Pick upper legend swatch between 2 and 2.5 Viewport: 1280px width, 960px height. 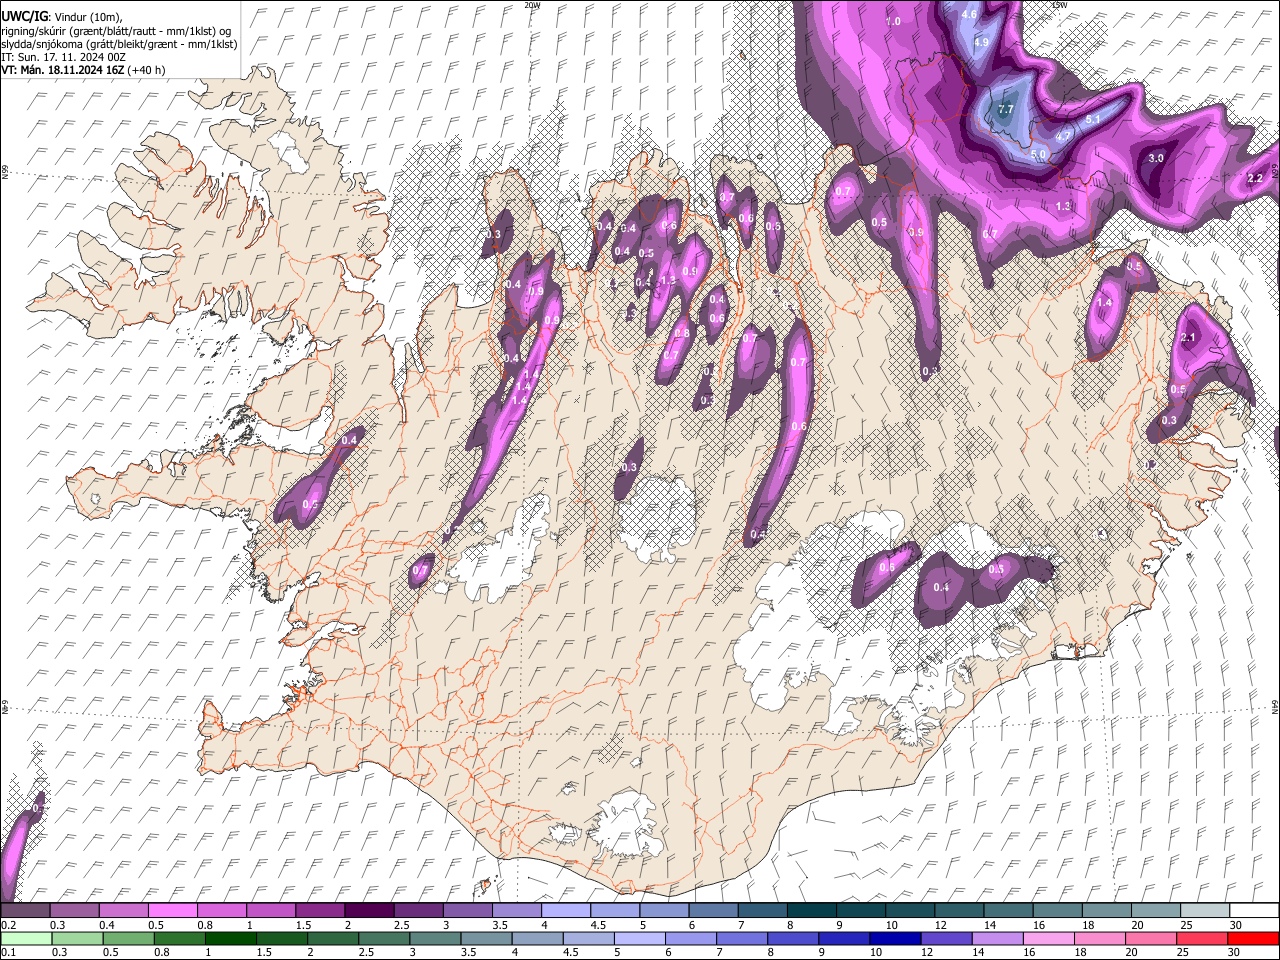click(368, 910)
